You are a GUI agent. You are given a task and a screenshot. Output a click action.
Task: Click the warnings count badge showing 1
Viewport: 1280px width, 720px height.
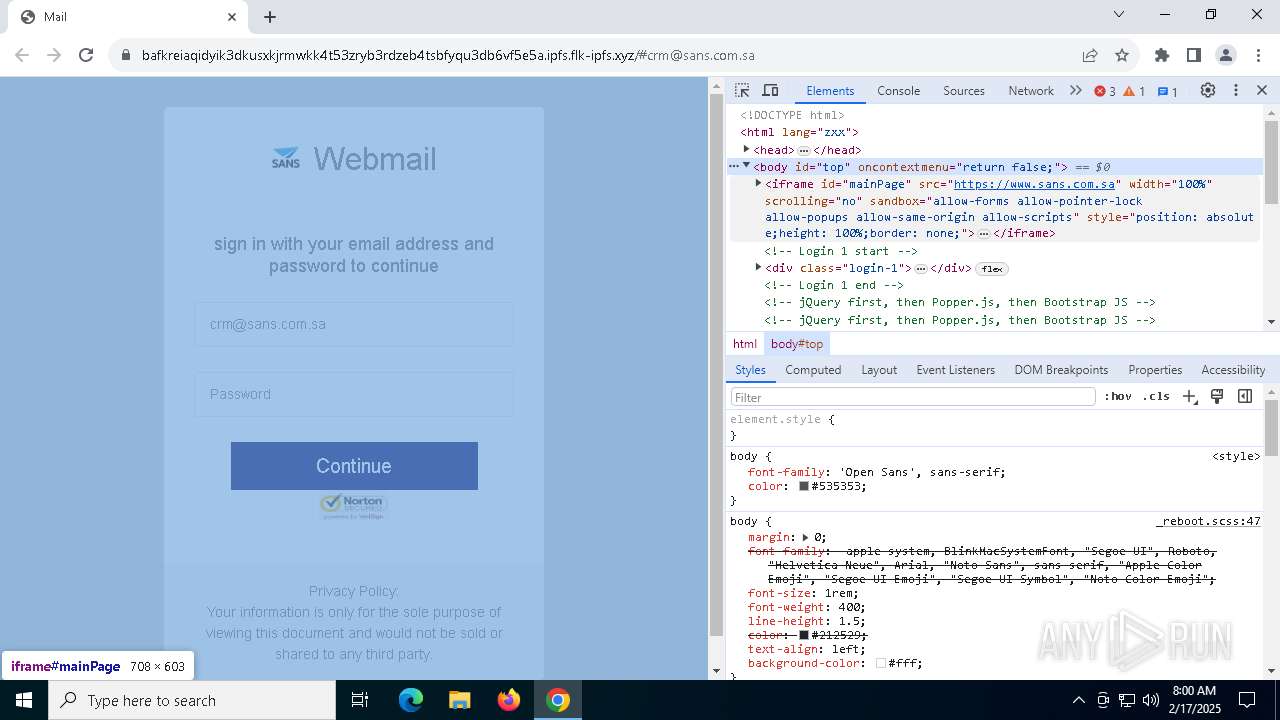click(x=1134, y=91)
